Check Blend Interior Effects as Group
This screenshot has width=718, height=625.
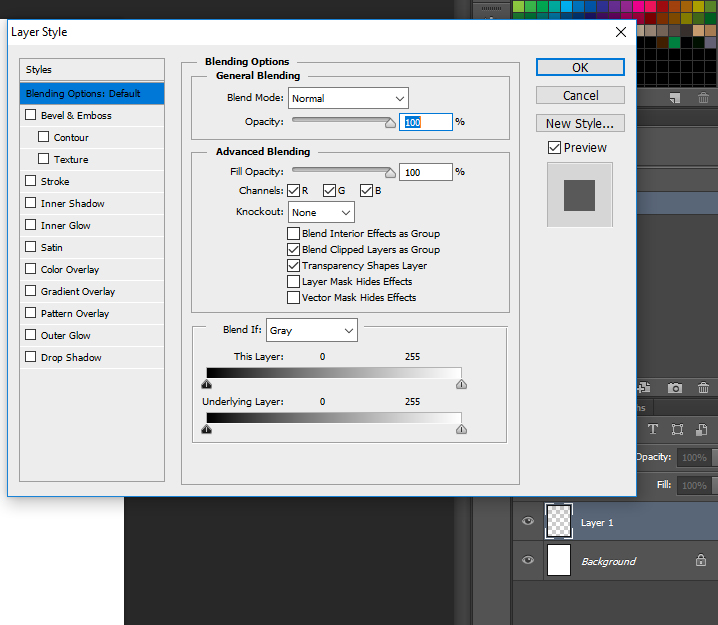coord(294,234)
